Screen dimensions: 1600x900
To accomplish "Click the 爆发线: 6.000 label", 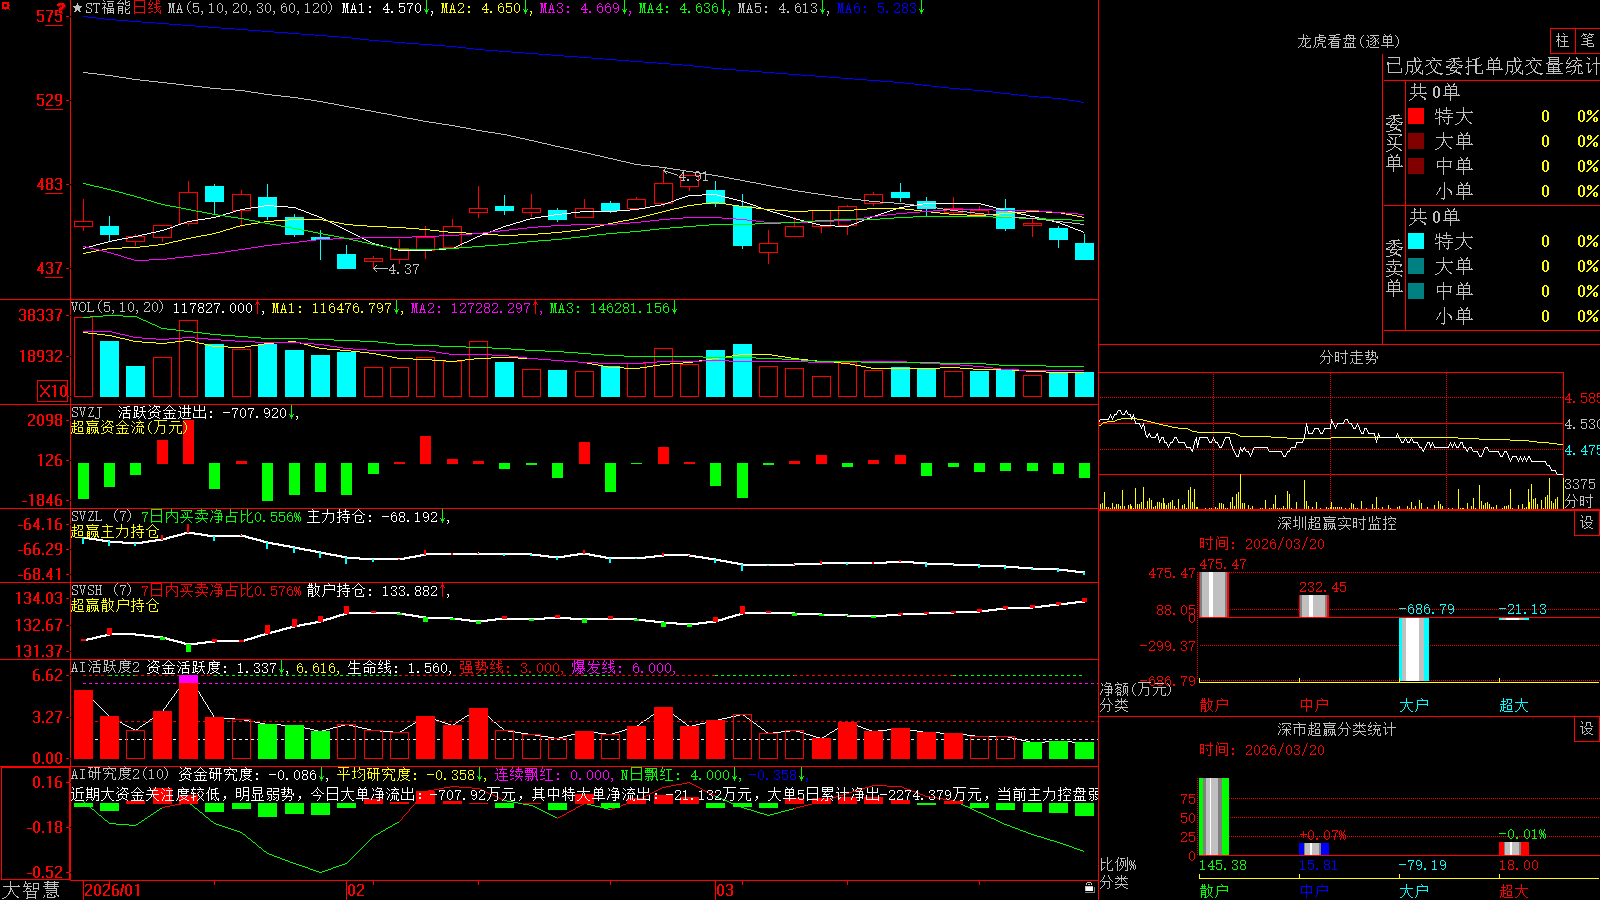I will pyautogui.click(x=624, y=667).
